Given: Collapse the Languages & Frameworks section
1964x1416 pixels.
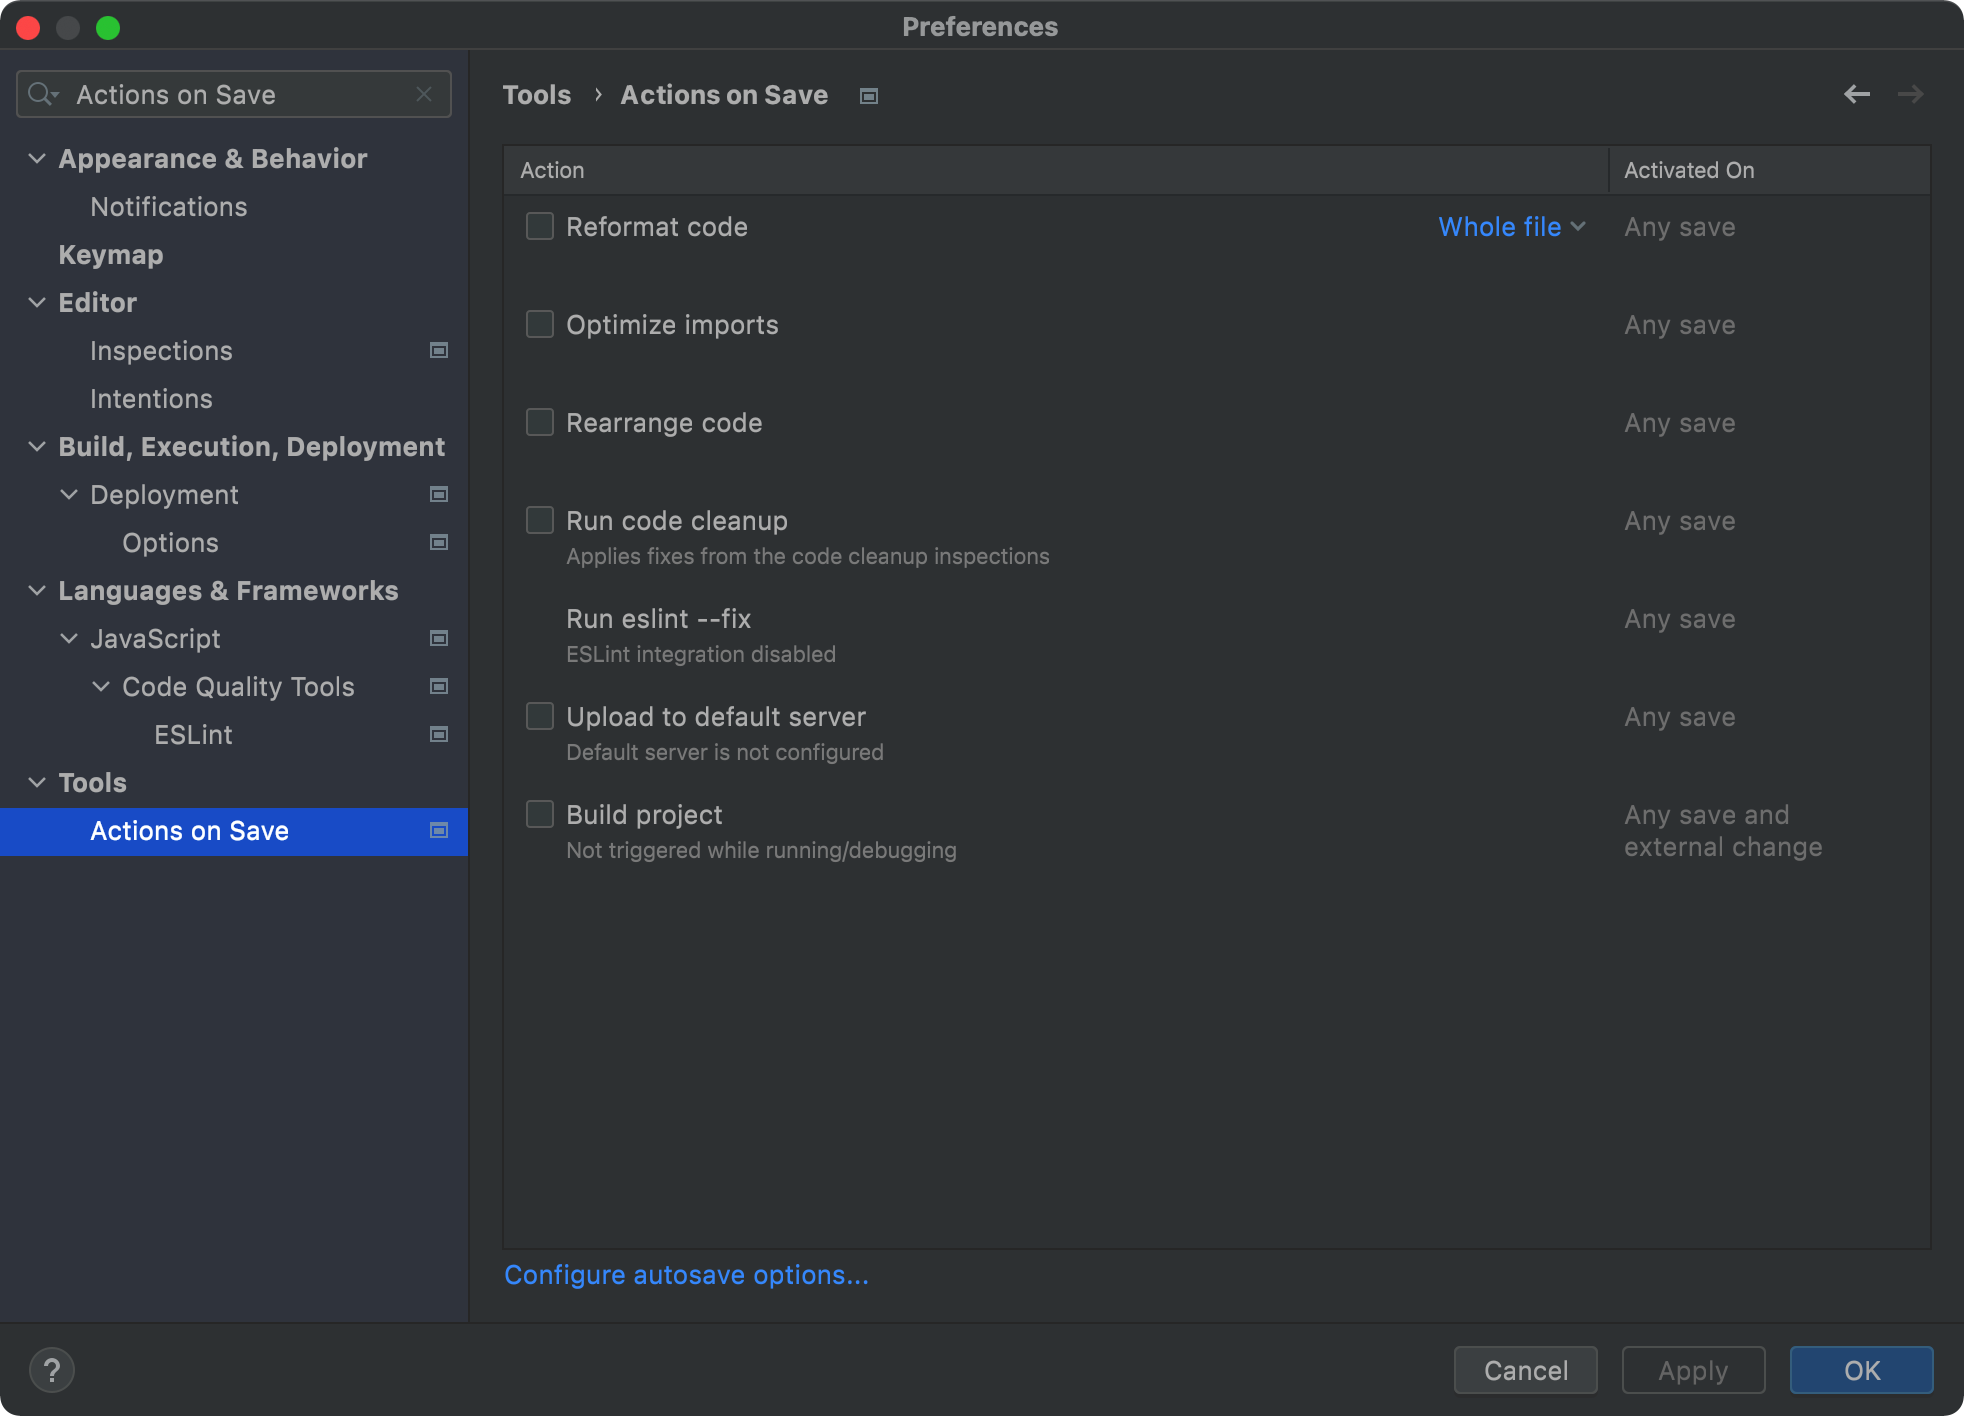Looking at the screenshot, I should click(x=37, y=590).
